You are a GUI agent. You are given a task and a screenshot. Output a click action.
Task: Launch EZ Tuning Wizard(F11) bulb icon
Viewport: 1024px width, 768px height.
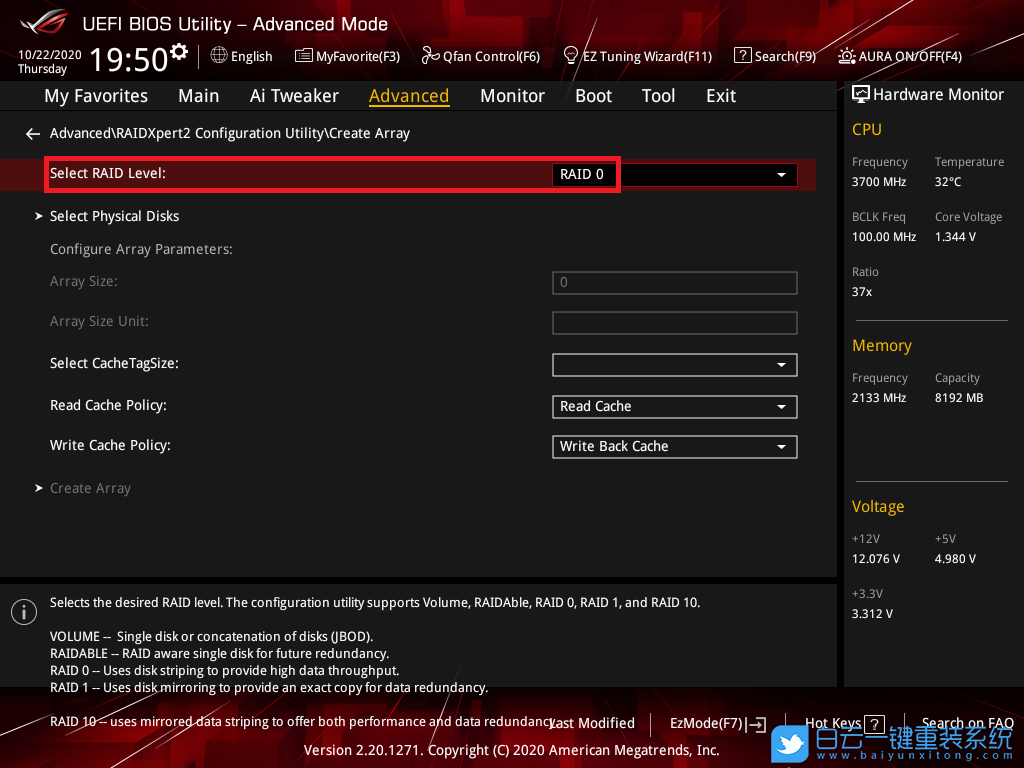click(571, 55)
